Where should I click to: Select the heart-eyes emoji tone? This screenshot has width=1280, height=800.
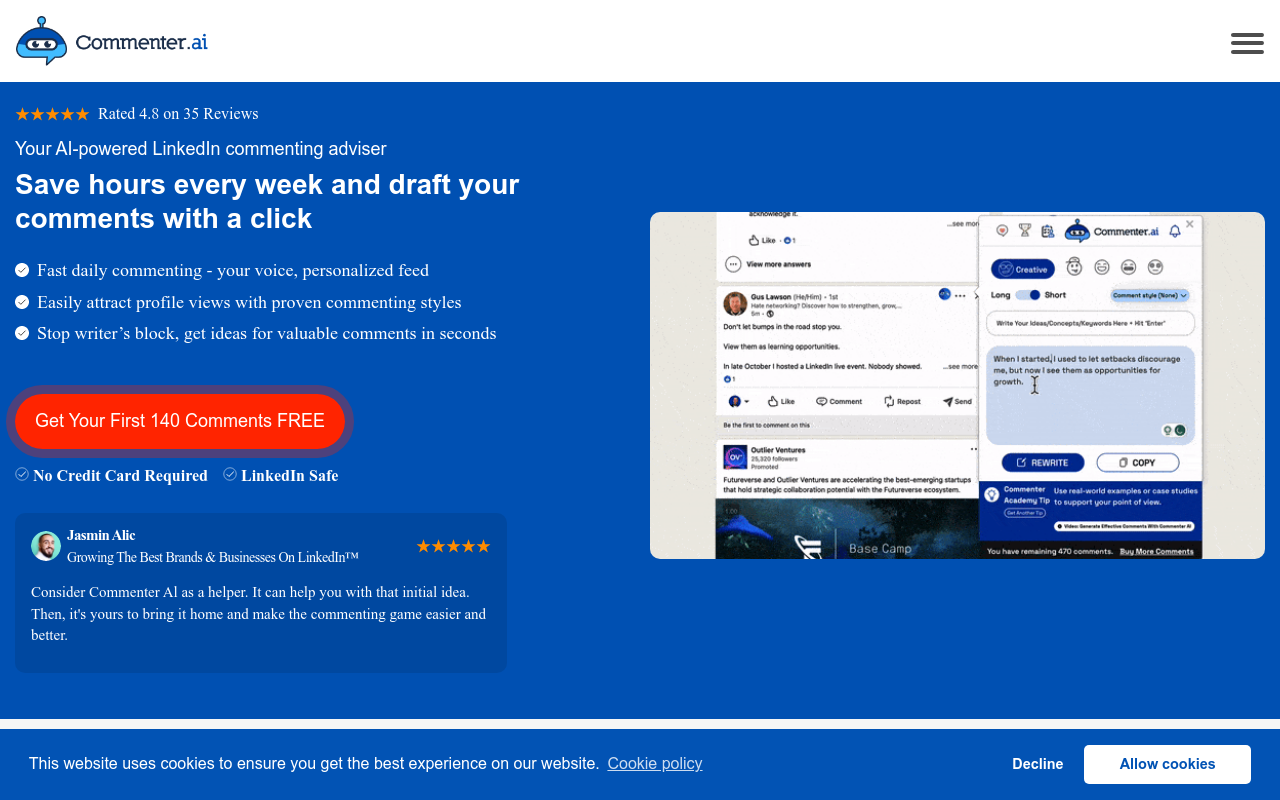click(x=1156, y=267)
